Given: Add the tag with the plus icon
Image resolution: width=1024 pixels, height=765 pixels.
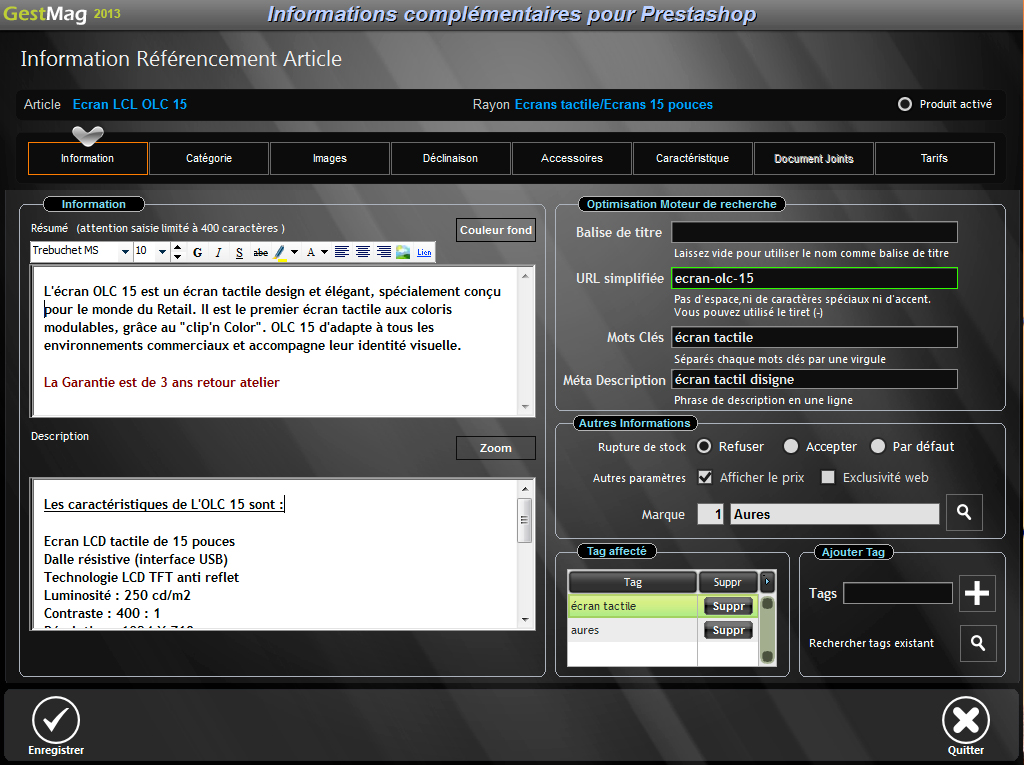Looking at the screenshot, I should [977, 593].
